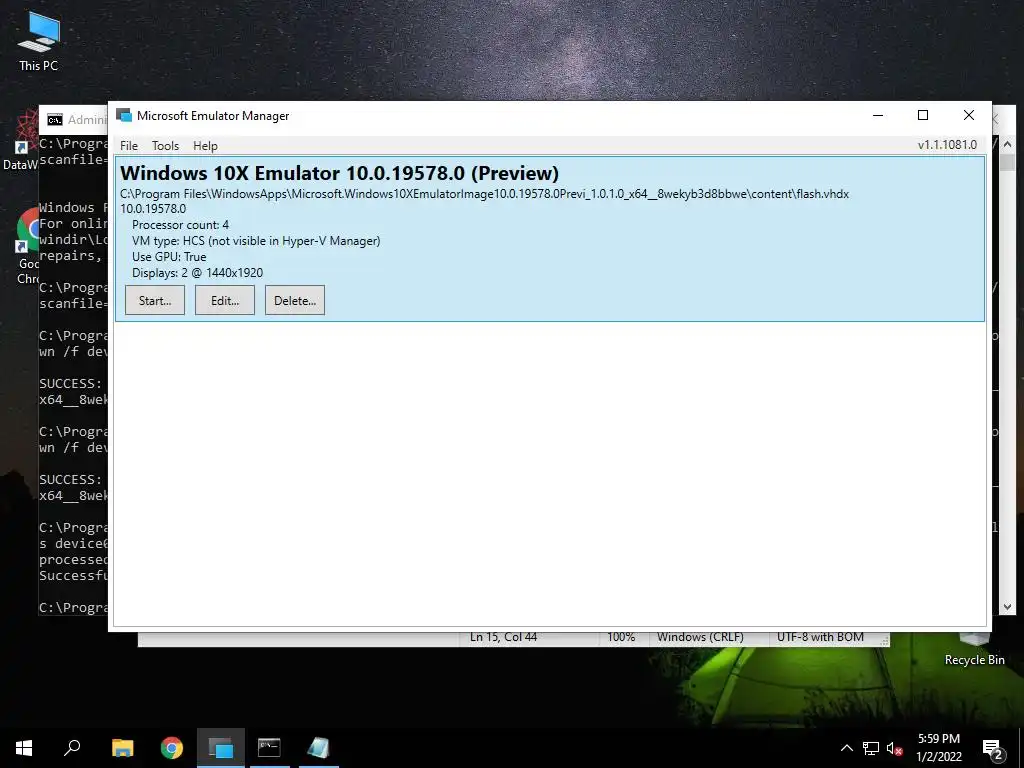Screen dimensions: 1024x768
Task: Click the VM type: HCS line
Action: pyautogui.click(x=256, y=241)
